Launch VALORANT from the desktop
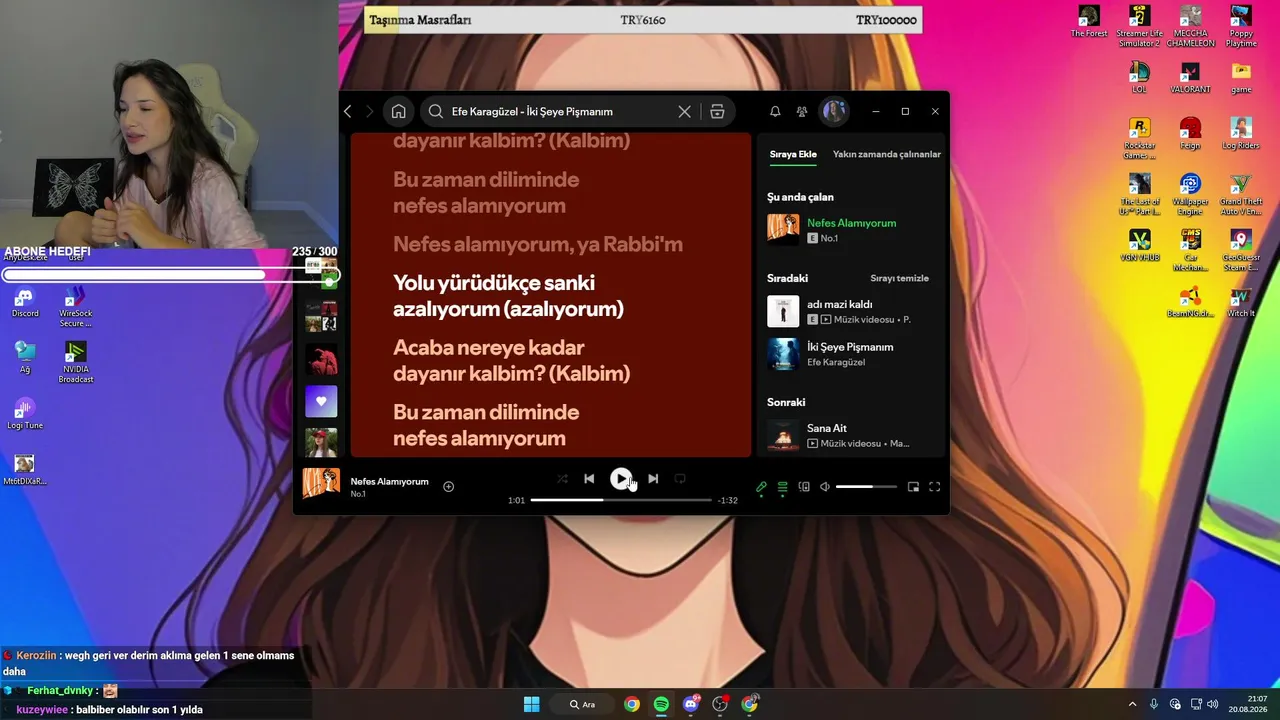Image resolution: width=1280 pixels, height=720 pixels. click(1190, 78)
